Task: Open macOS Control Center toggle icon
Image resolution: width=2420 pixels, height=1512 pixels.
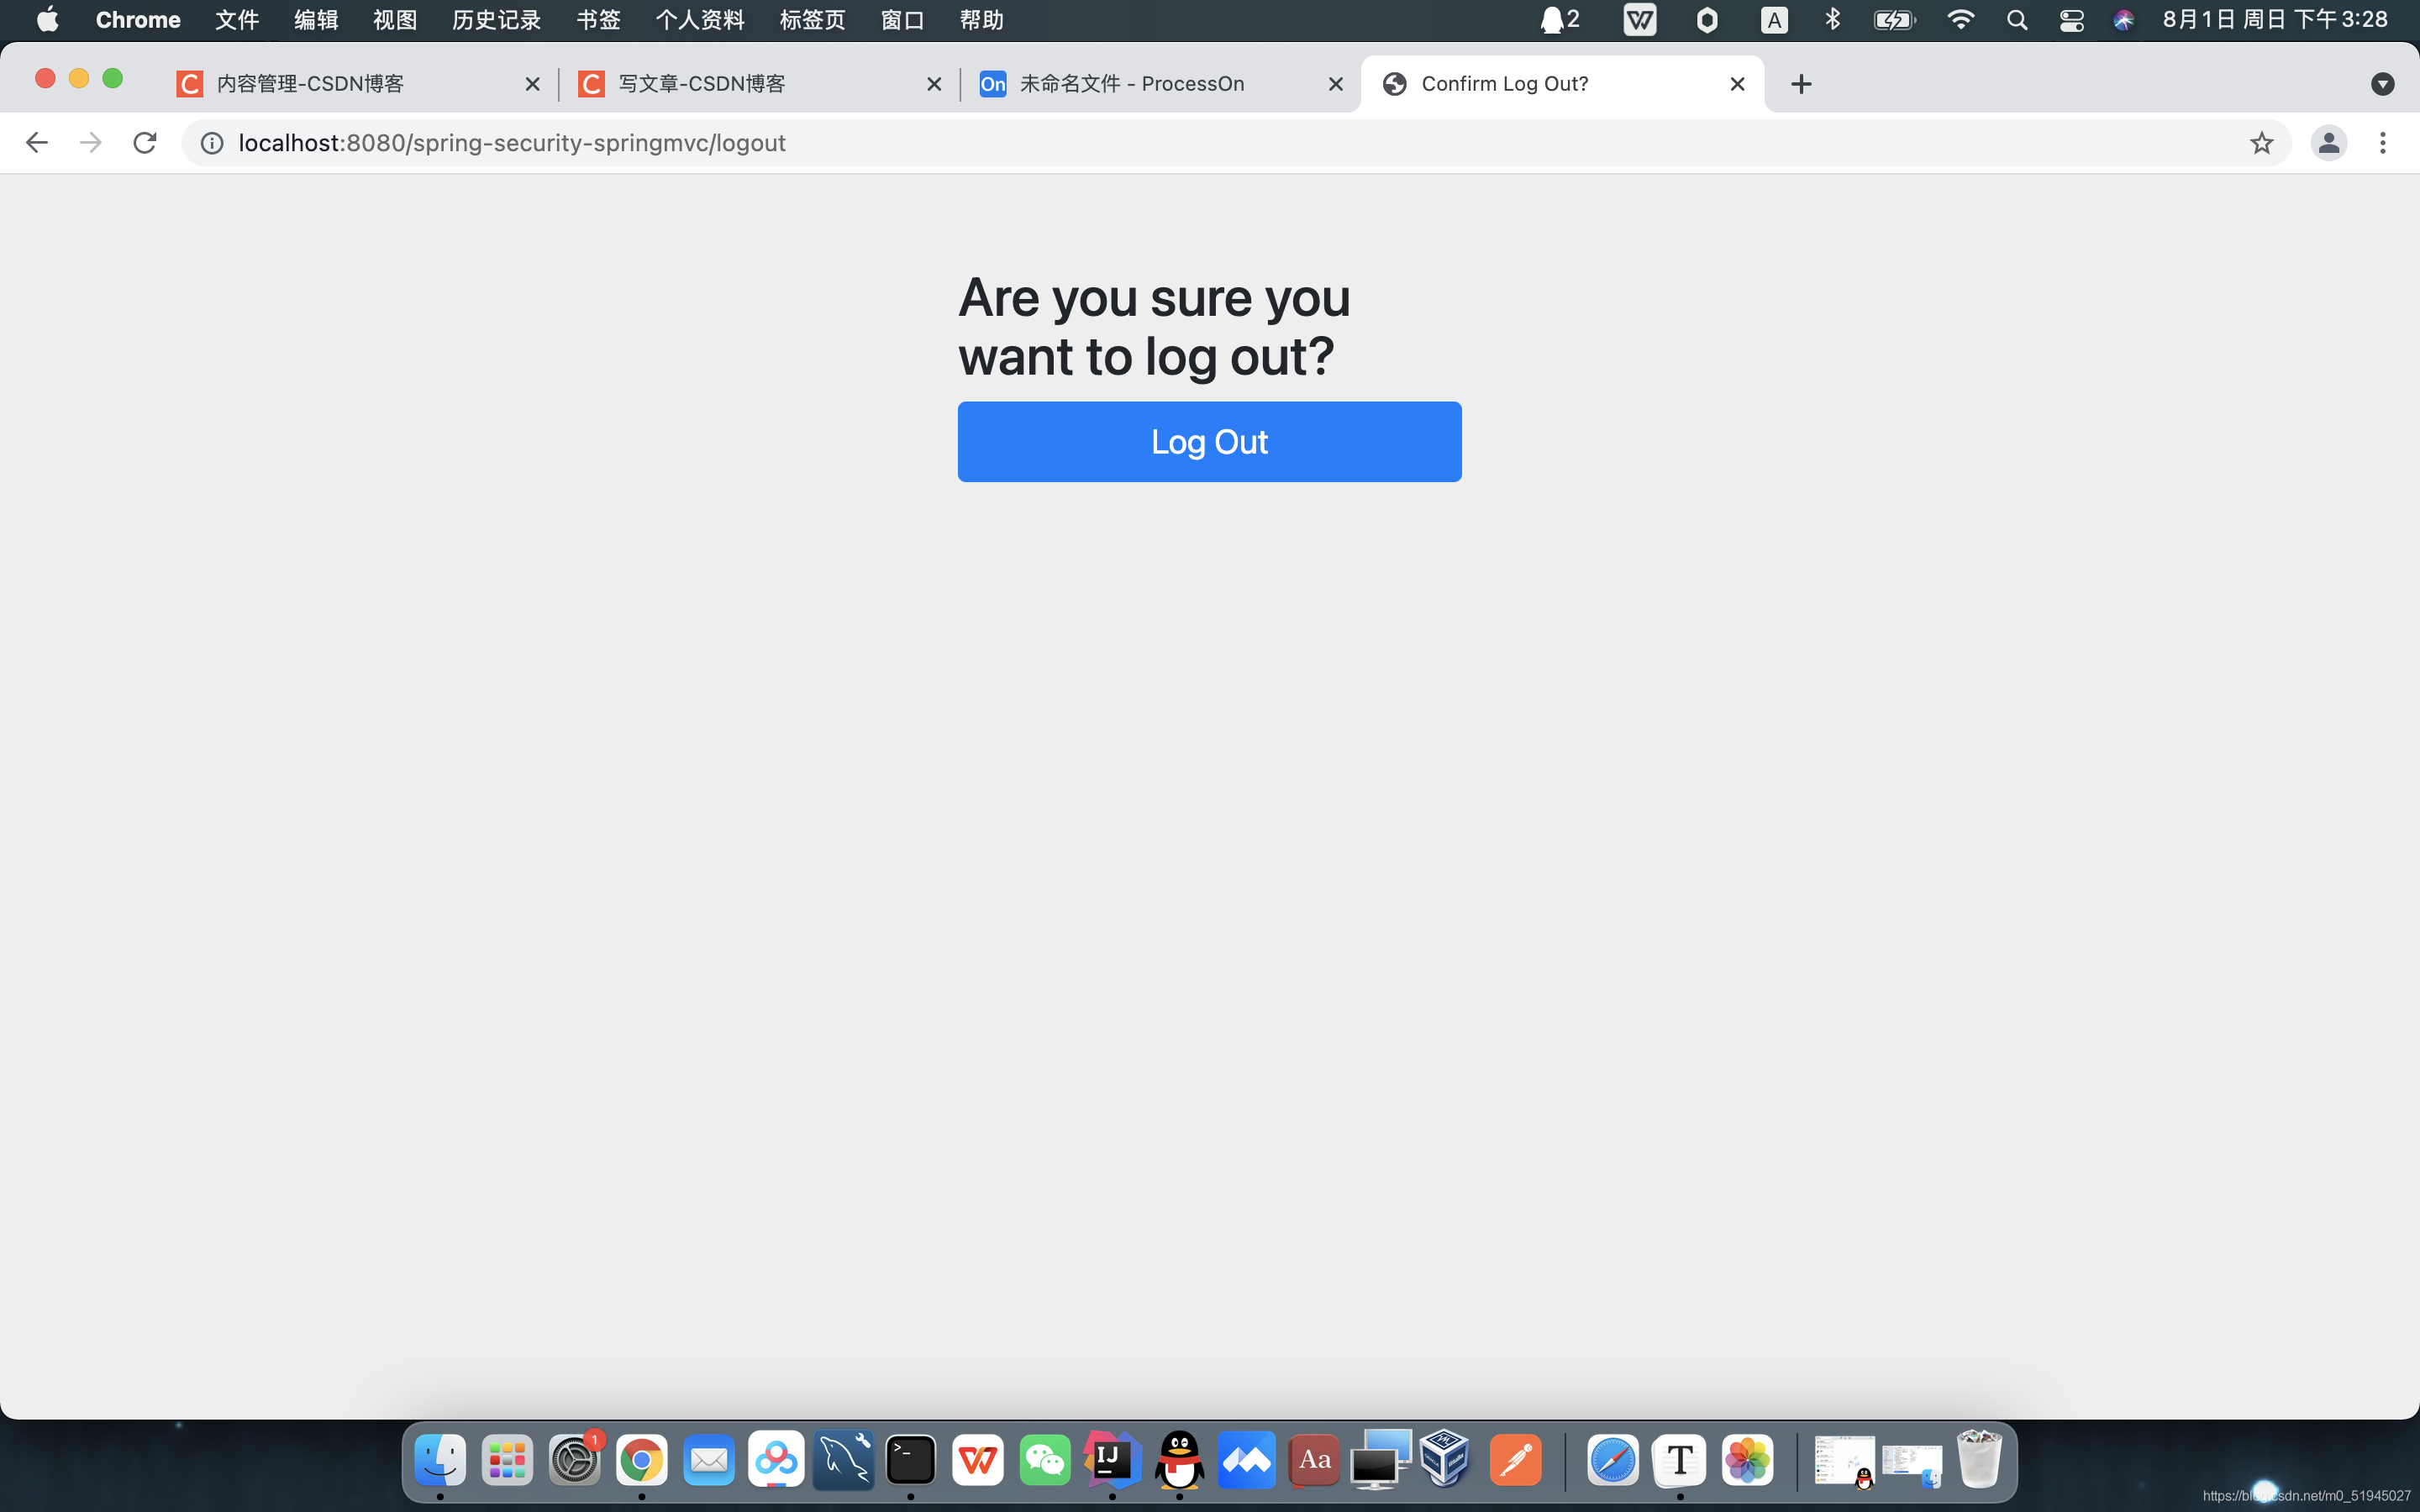Action: click(x=2071, y=20)
